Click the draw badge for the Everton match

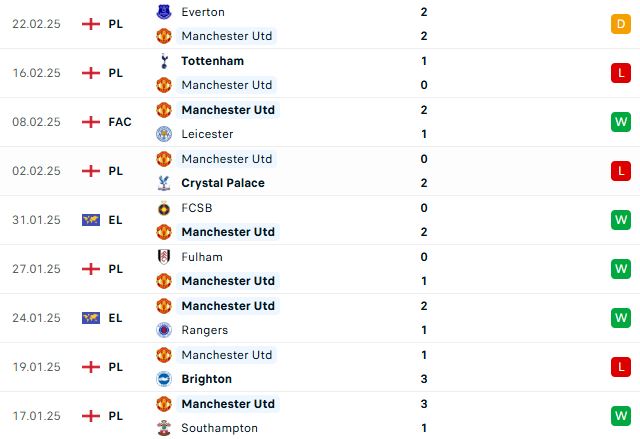click(x=621, y=24)
